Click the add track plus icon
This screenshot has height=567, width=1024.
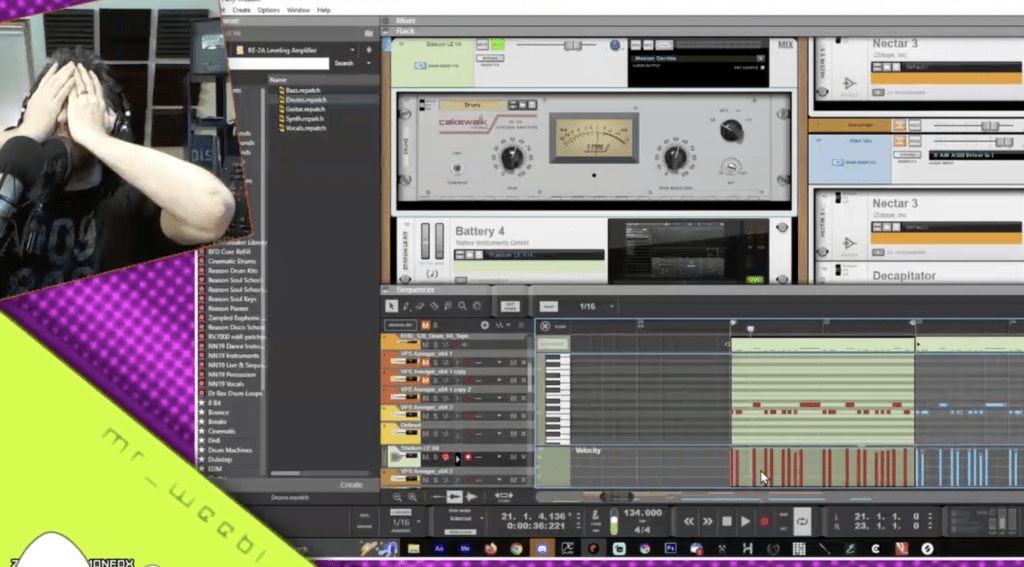coord(485,325)
